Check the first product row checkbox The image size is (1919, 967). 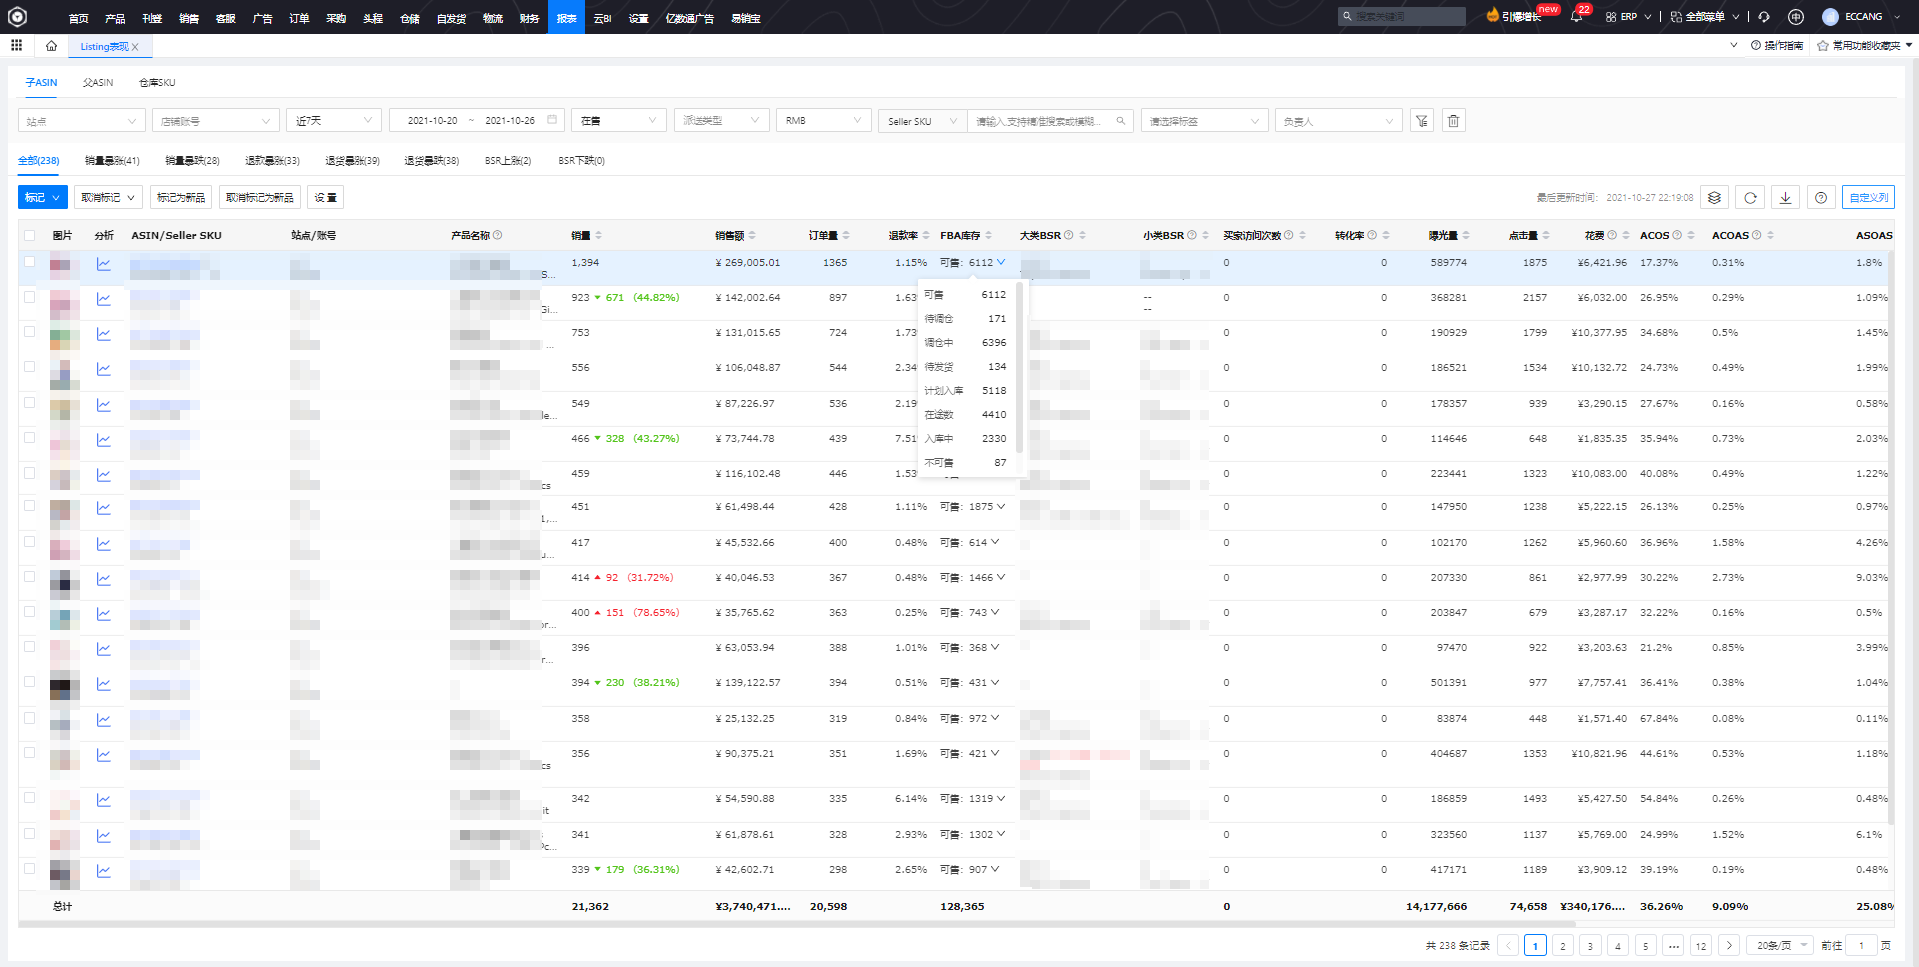[x=30, y=262]
